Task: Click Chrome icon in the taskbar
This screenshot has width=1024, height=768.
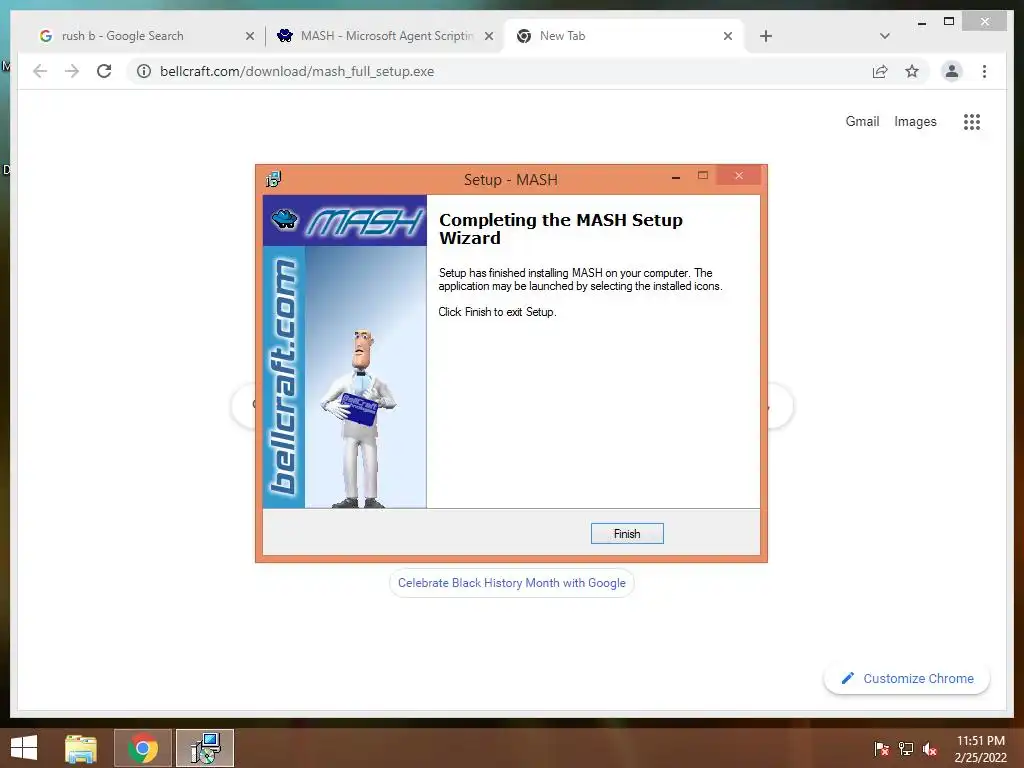Action: (x=143, y=748)
